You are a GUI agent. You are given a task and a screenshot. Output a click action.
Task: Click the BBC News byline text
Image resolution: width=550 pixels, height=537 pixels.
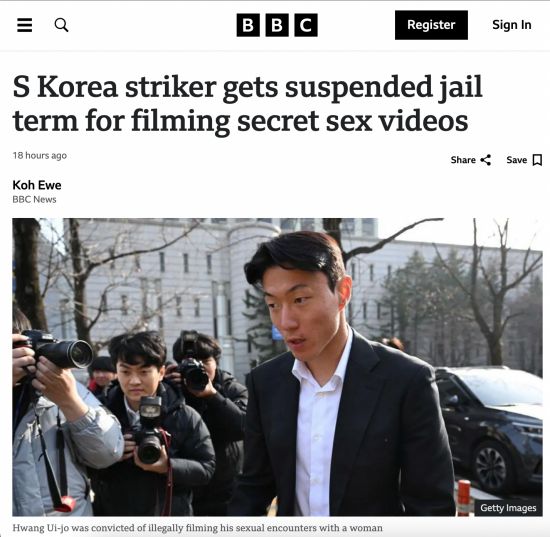pos(34,199)
